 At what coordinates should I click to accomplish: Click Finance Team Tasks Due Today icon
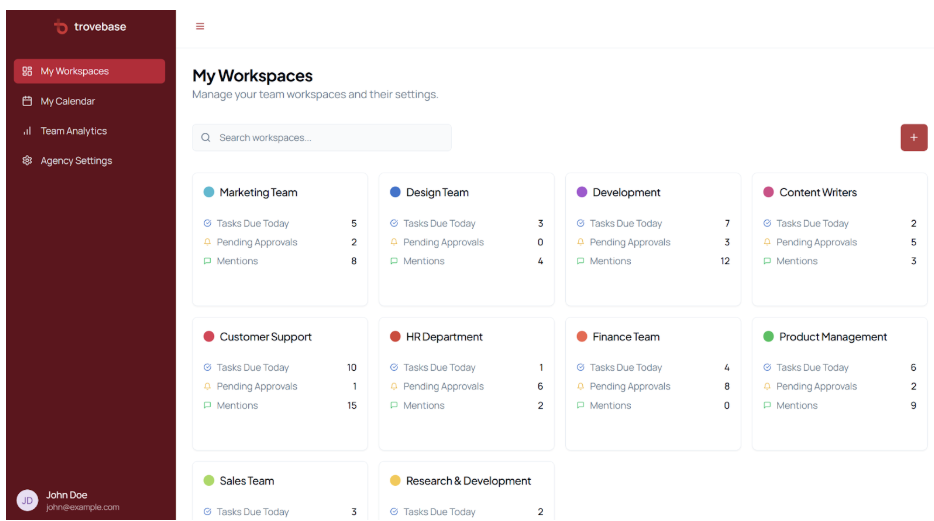click(580, 367)
